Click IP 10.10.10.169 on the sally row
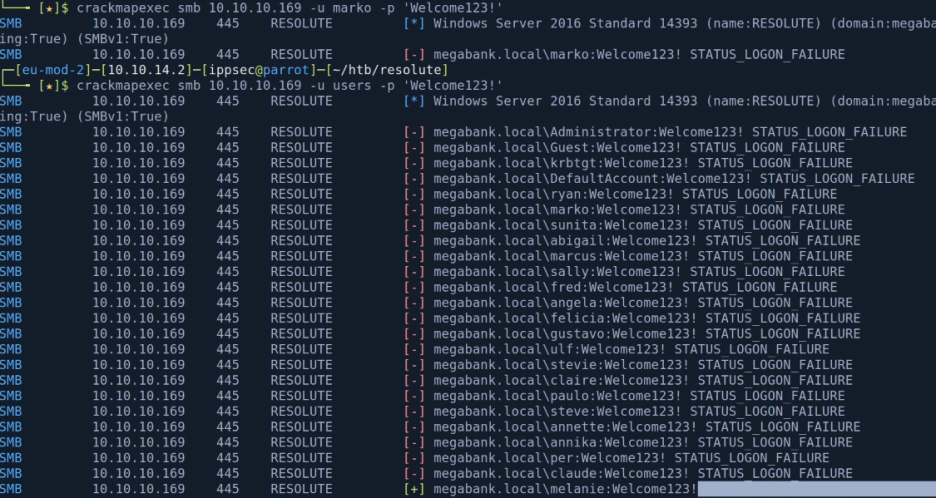 coord(138,272)
